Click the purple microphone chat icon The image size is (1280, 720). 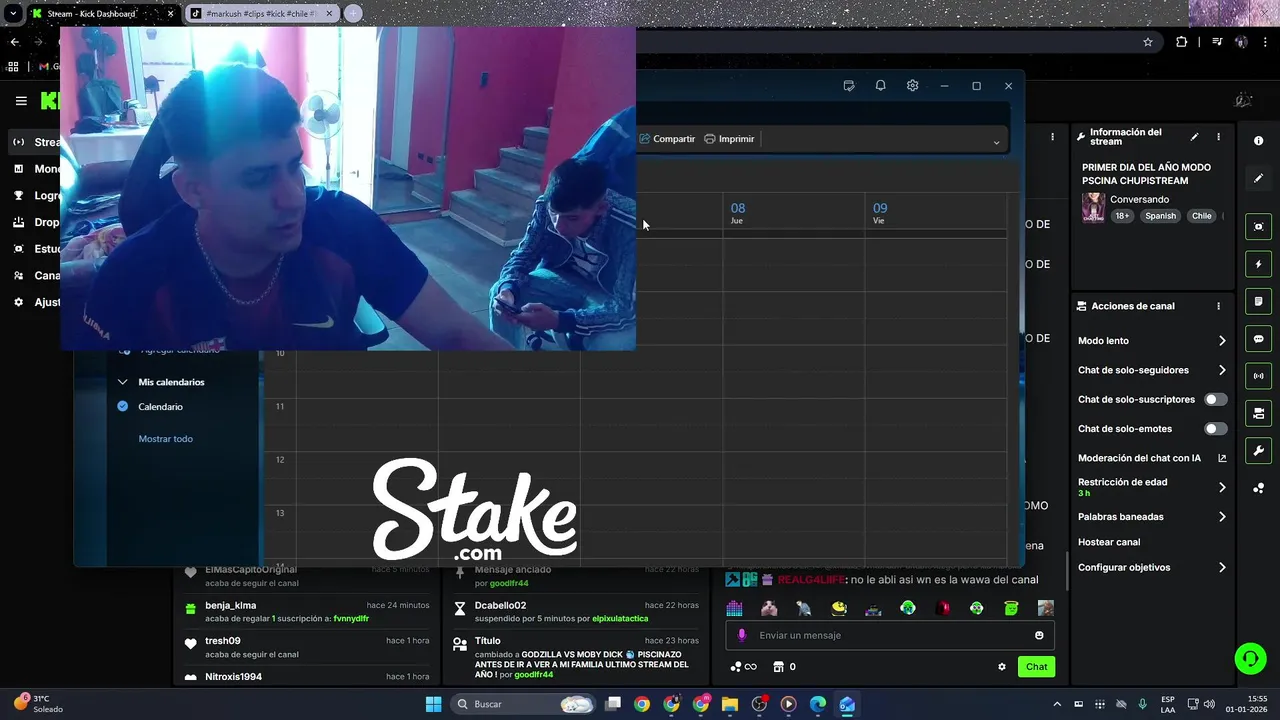click(742, 635)
